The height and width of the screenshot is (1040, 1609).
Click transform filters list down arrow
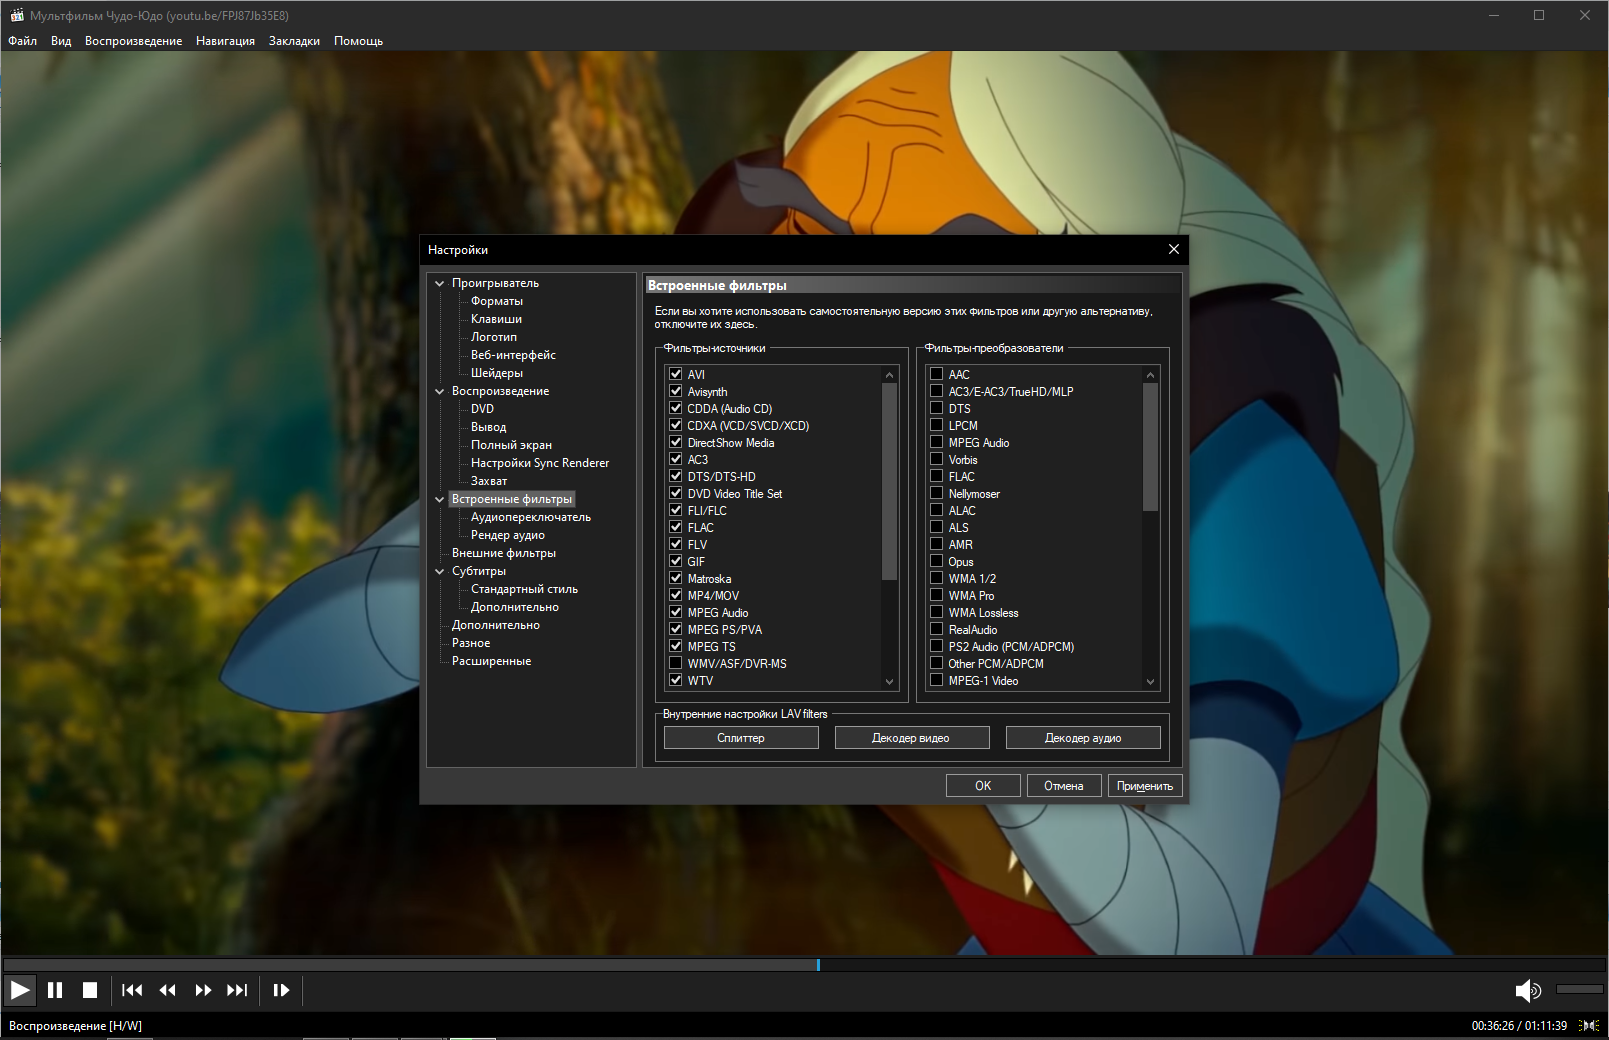point(1150,682)
